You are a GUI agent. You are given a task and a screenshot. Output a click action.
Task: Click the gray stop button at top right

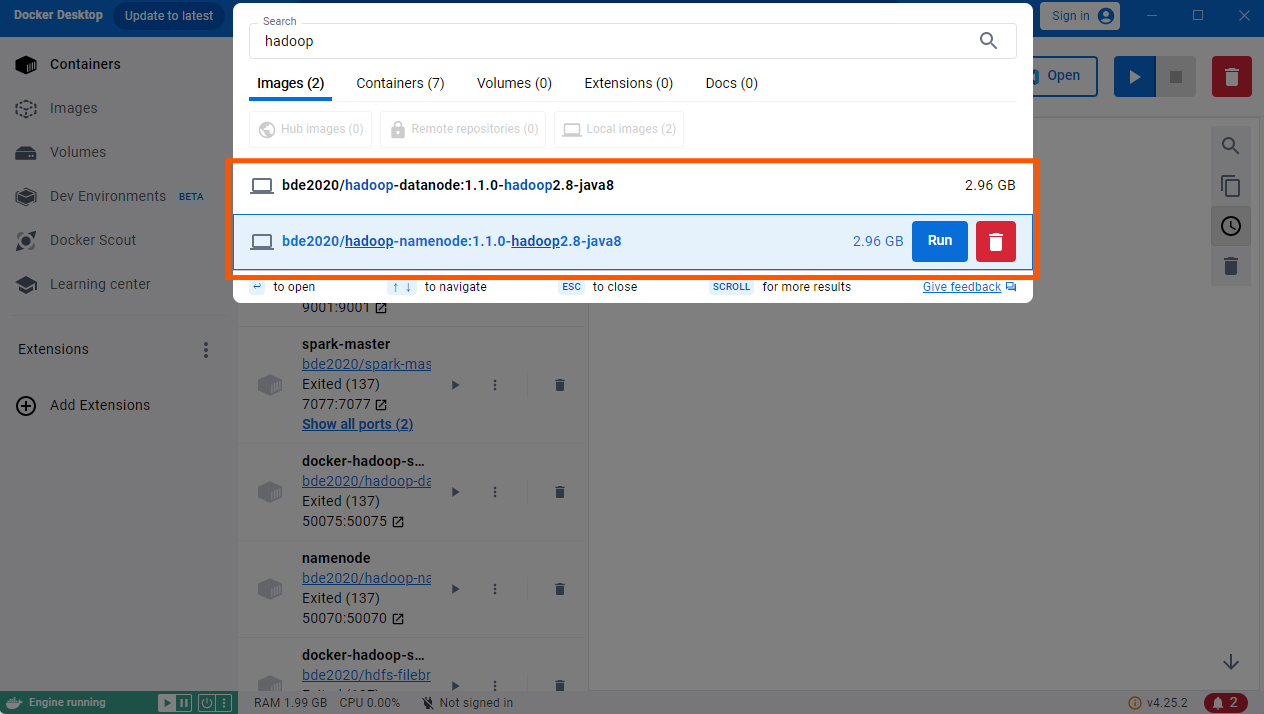1176,77
